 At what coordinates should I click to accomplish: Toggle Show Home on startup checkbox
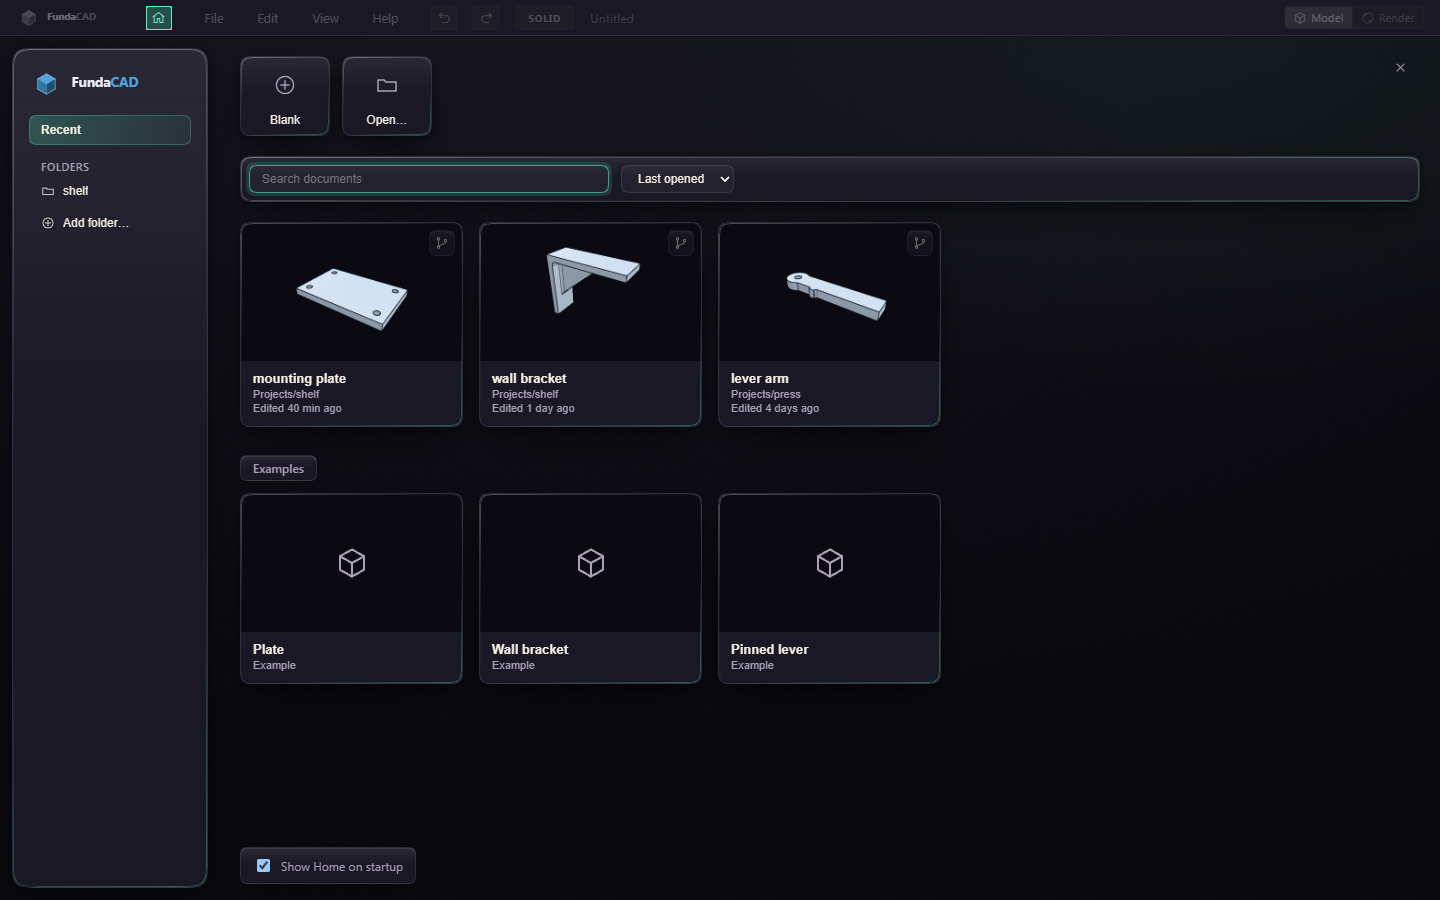tap(264, 866)
